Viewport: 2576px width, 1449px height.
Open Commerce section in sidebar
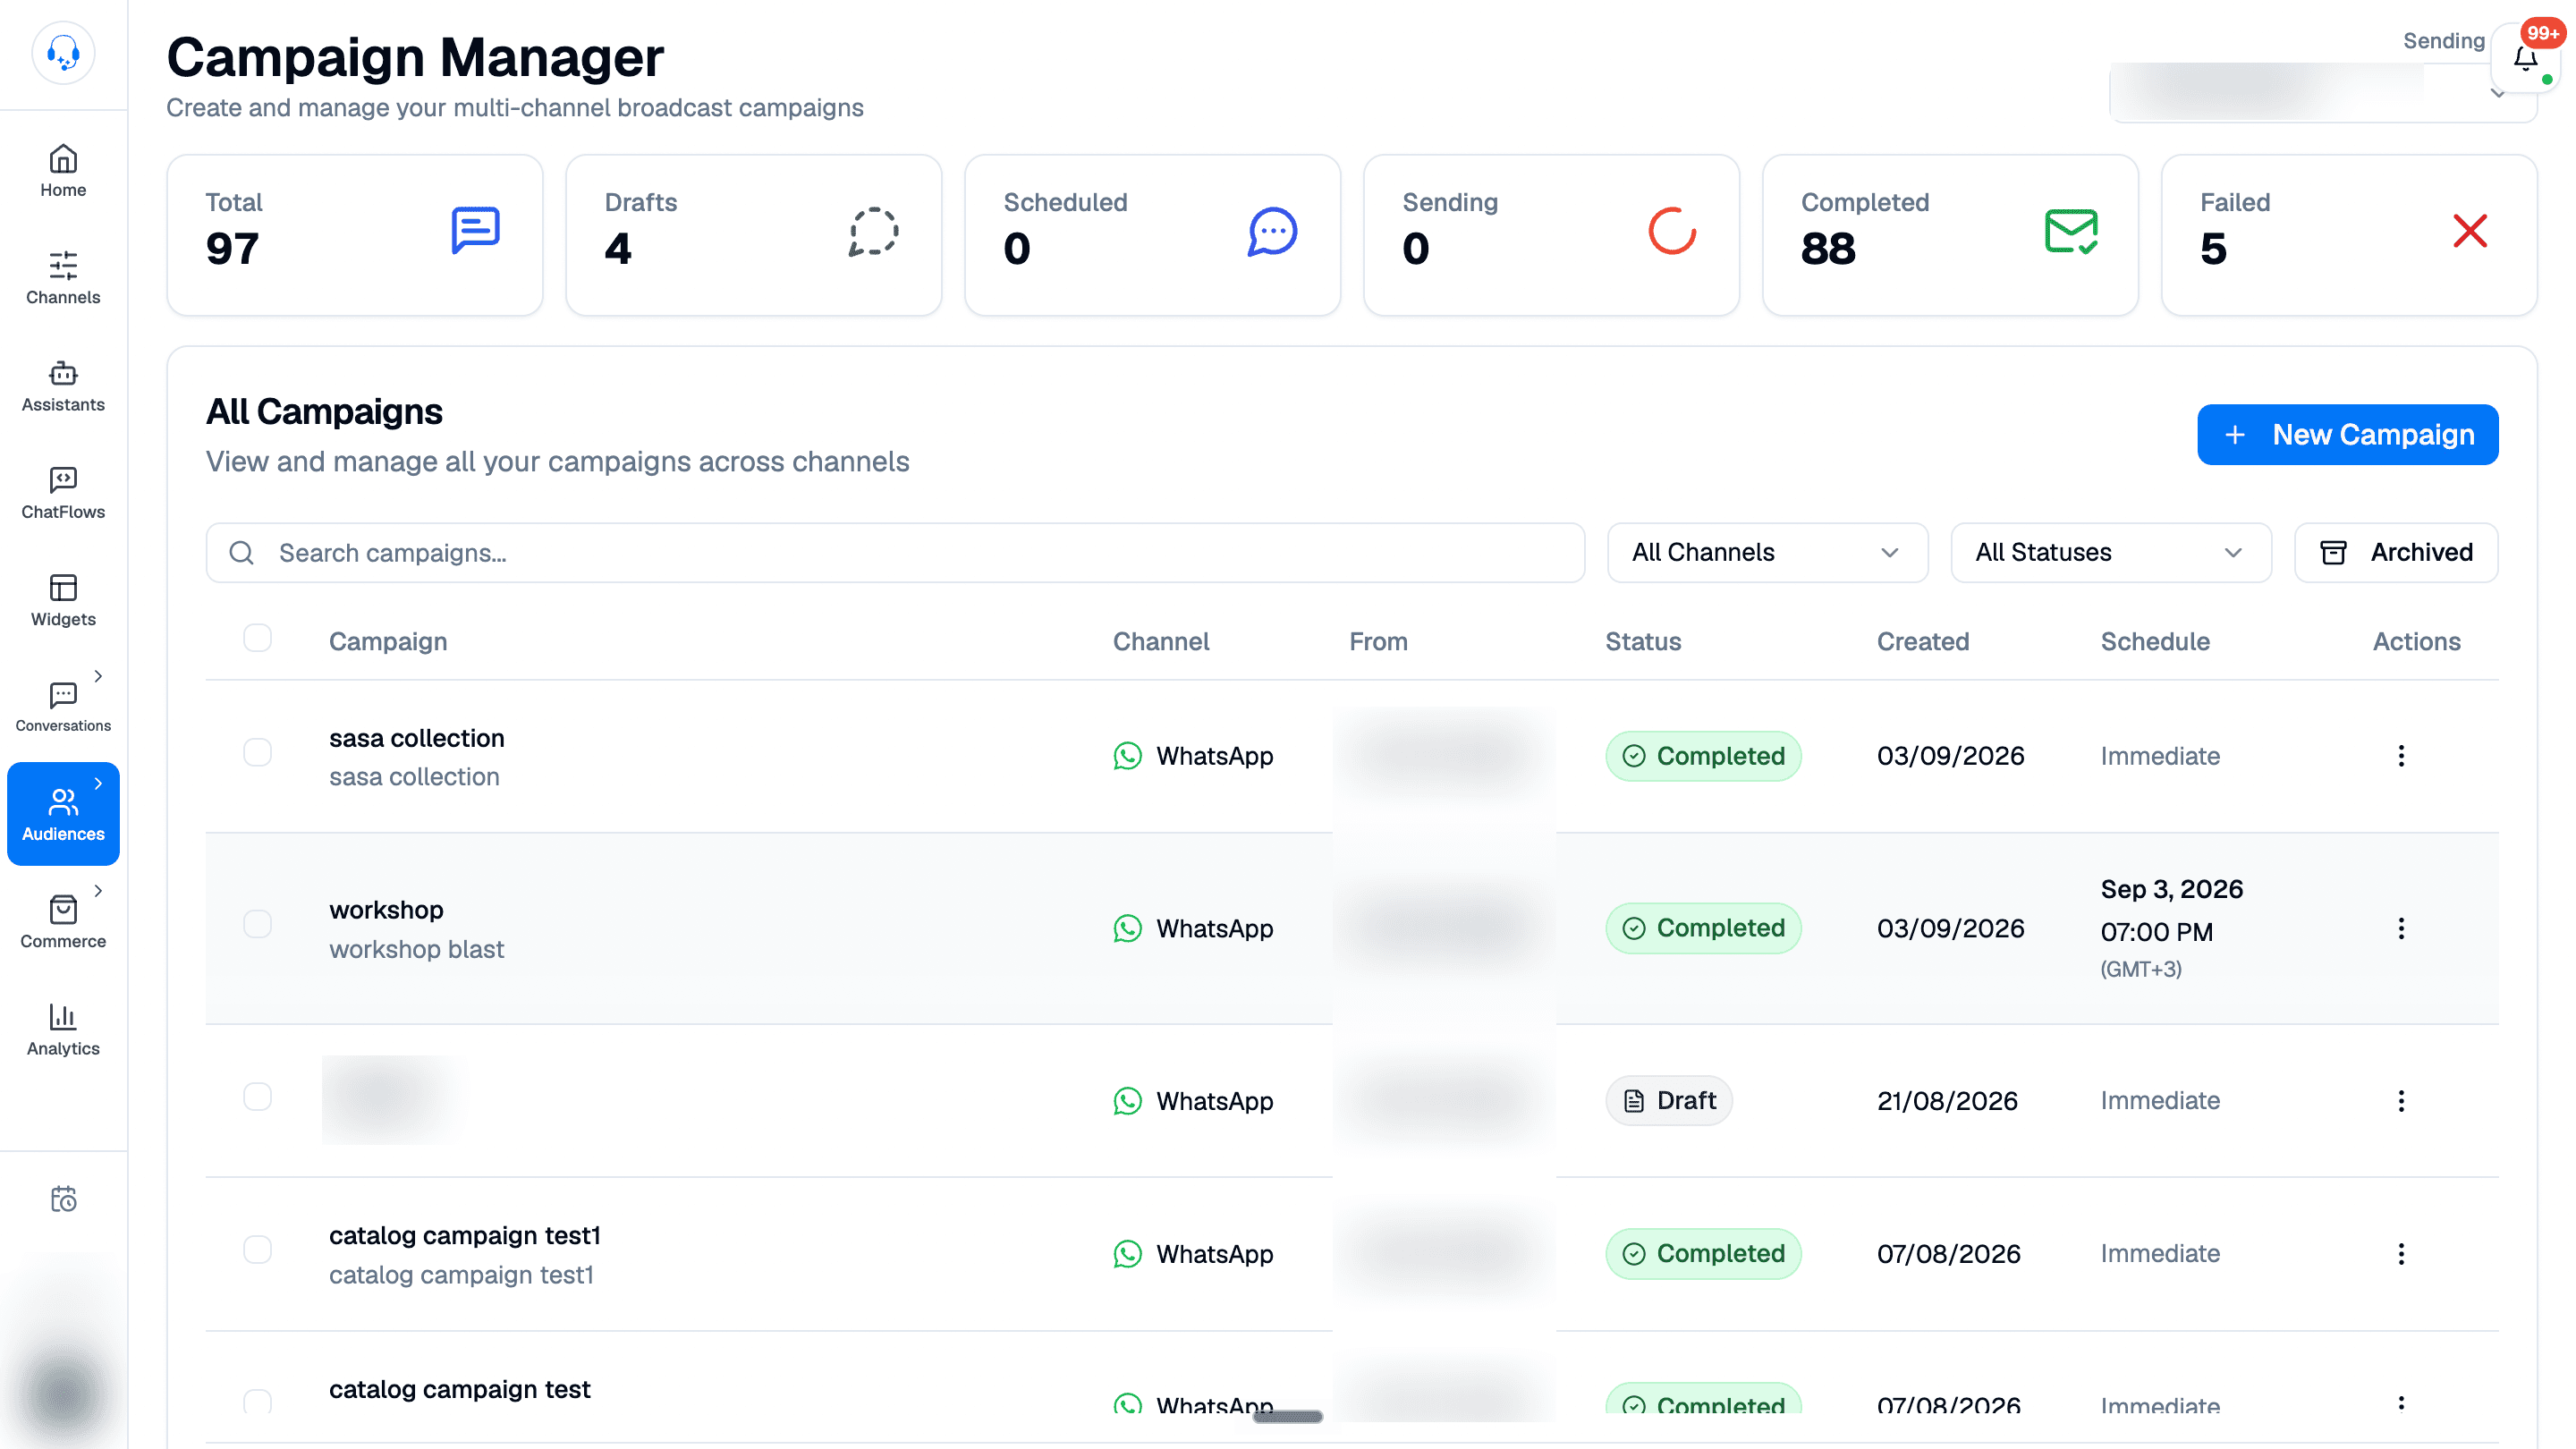(x=63, y=922)
